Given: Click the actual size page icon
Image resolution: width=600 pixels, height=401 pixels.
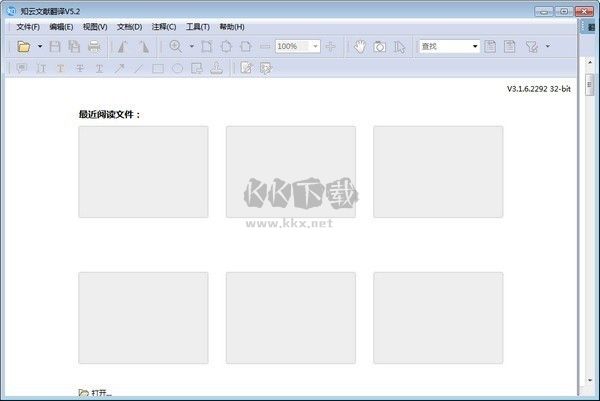Looking at the screenshot, I should [207, 47].
